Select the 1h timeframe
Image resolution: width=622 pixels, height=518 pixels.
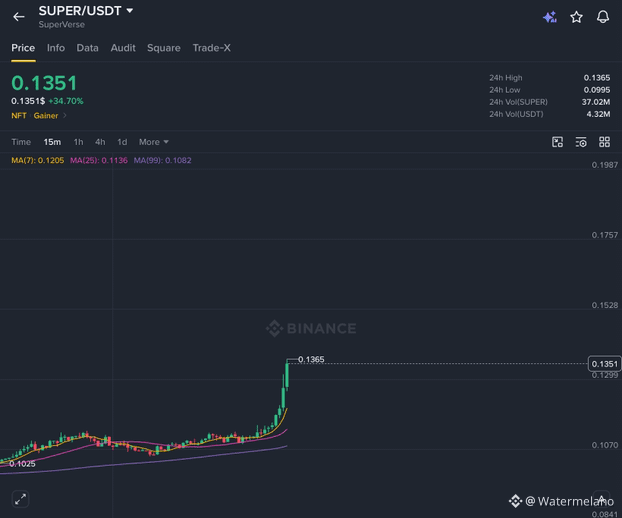(x=79, y=142)
